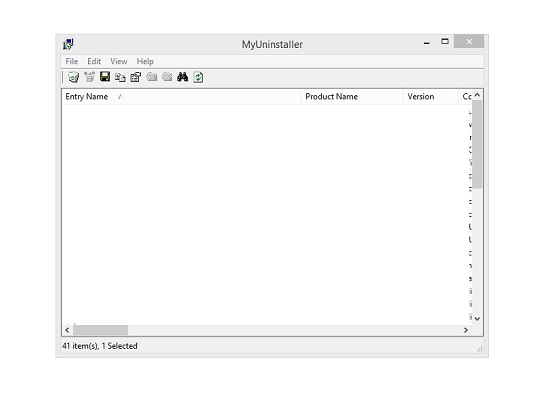
Task: Open Find with the binoculars icon
Action: point(183,76)
